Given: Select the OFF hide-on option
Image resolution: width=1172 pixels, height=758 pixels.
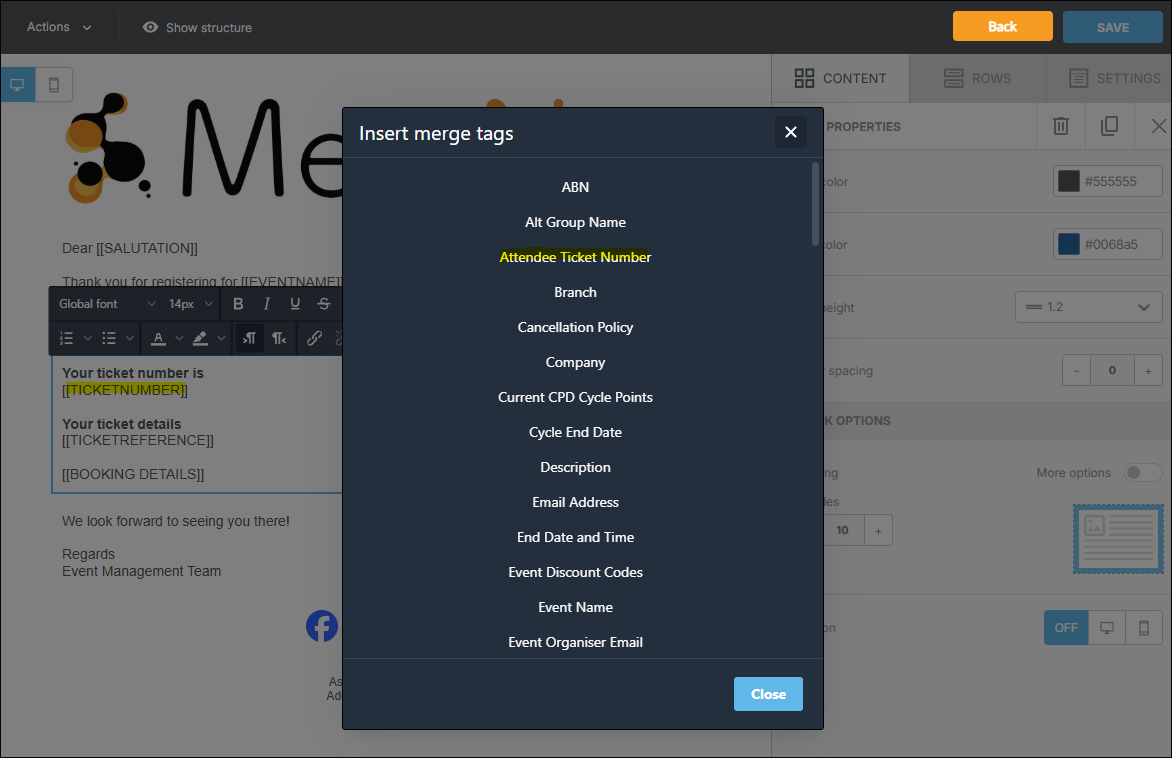Looking at the screenshot, I should [x=1066, y=628].
